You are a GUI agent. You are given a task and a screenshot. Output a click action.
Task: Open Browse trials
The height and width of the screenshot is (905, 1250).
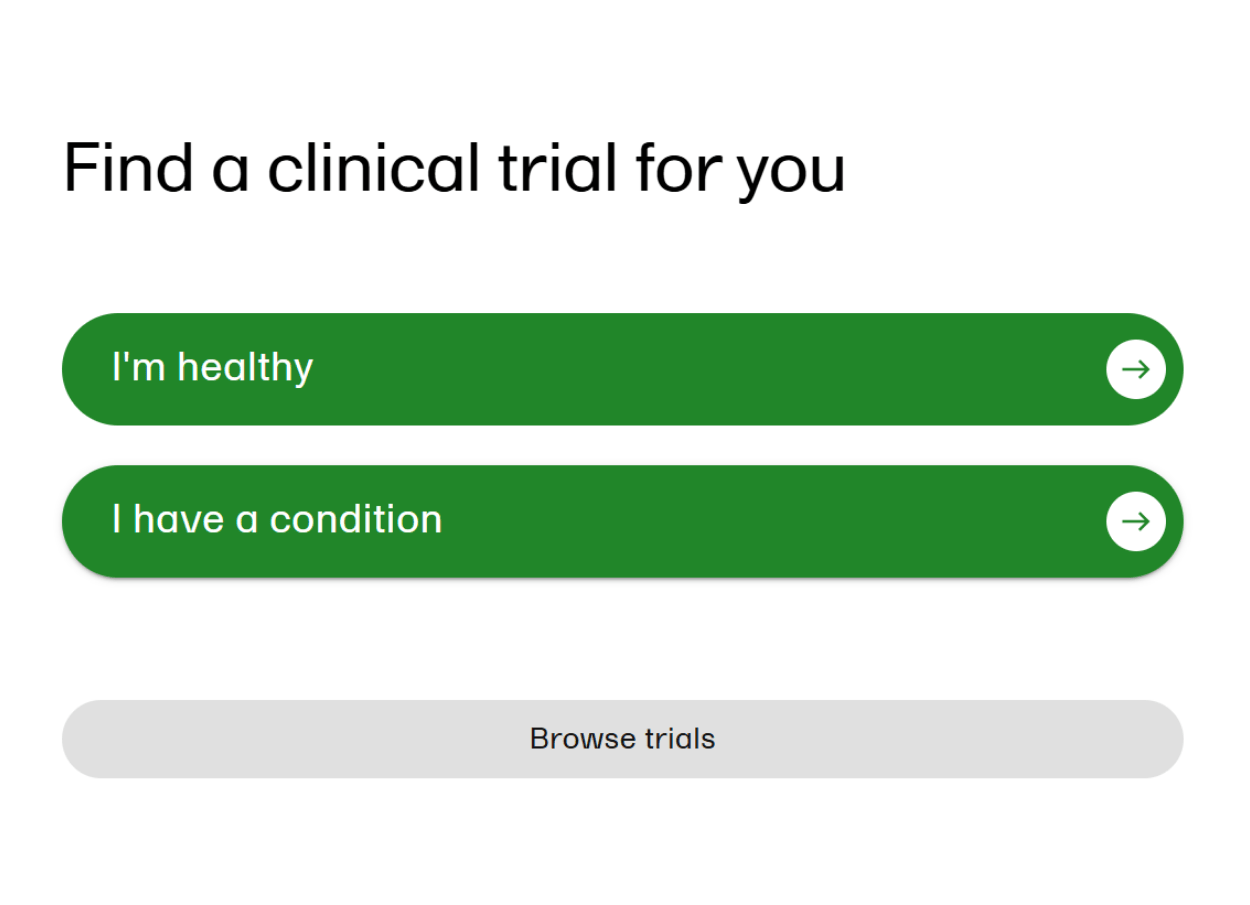point(622,739)
